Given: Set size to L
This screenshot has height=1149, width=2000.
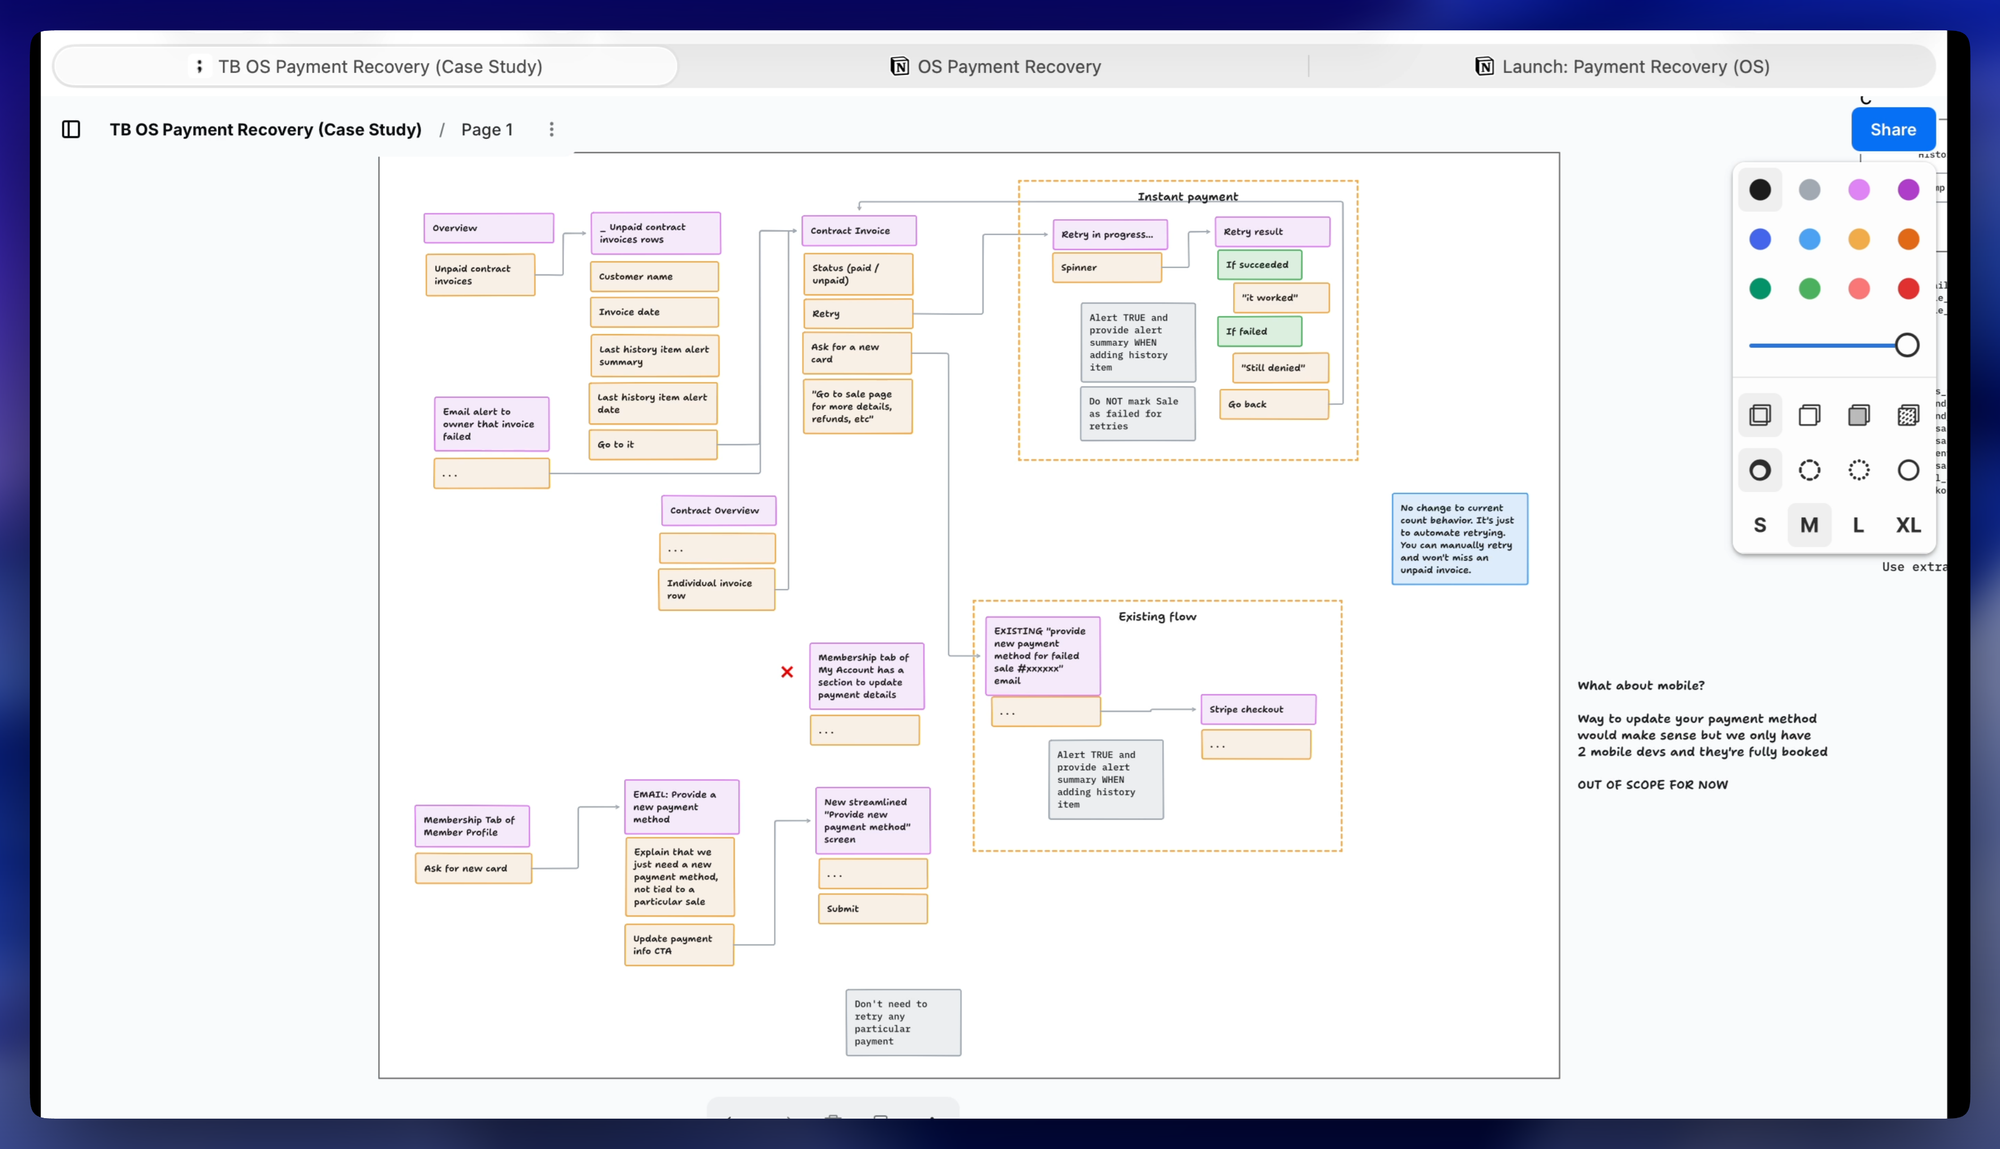Looking at the screenshot, I should (x=1858, y=525).
